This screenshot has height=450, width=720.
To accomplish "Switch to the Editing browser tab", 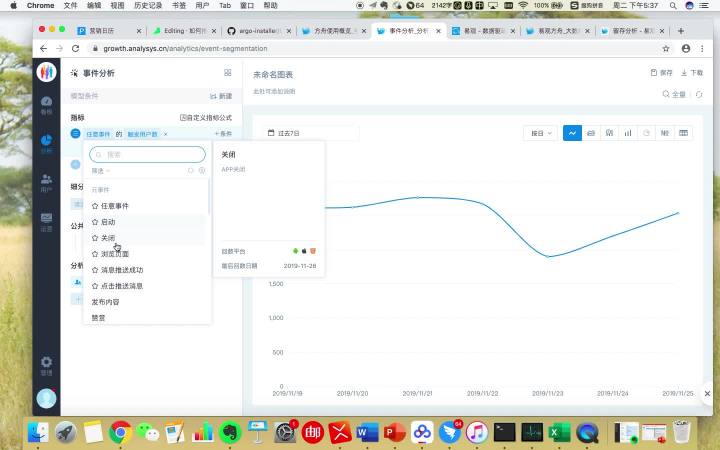I will (186, 31).
